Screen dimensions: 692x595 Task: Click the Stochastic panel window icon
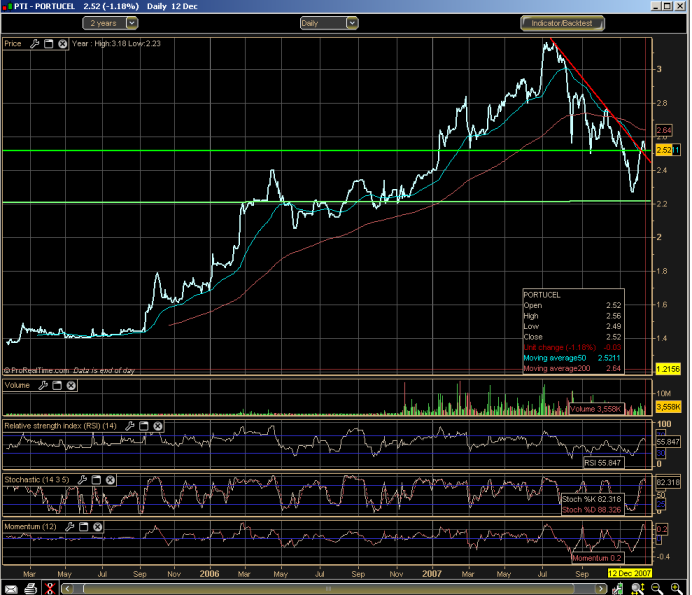(x=98, y=479)
